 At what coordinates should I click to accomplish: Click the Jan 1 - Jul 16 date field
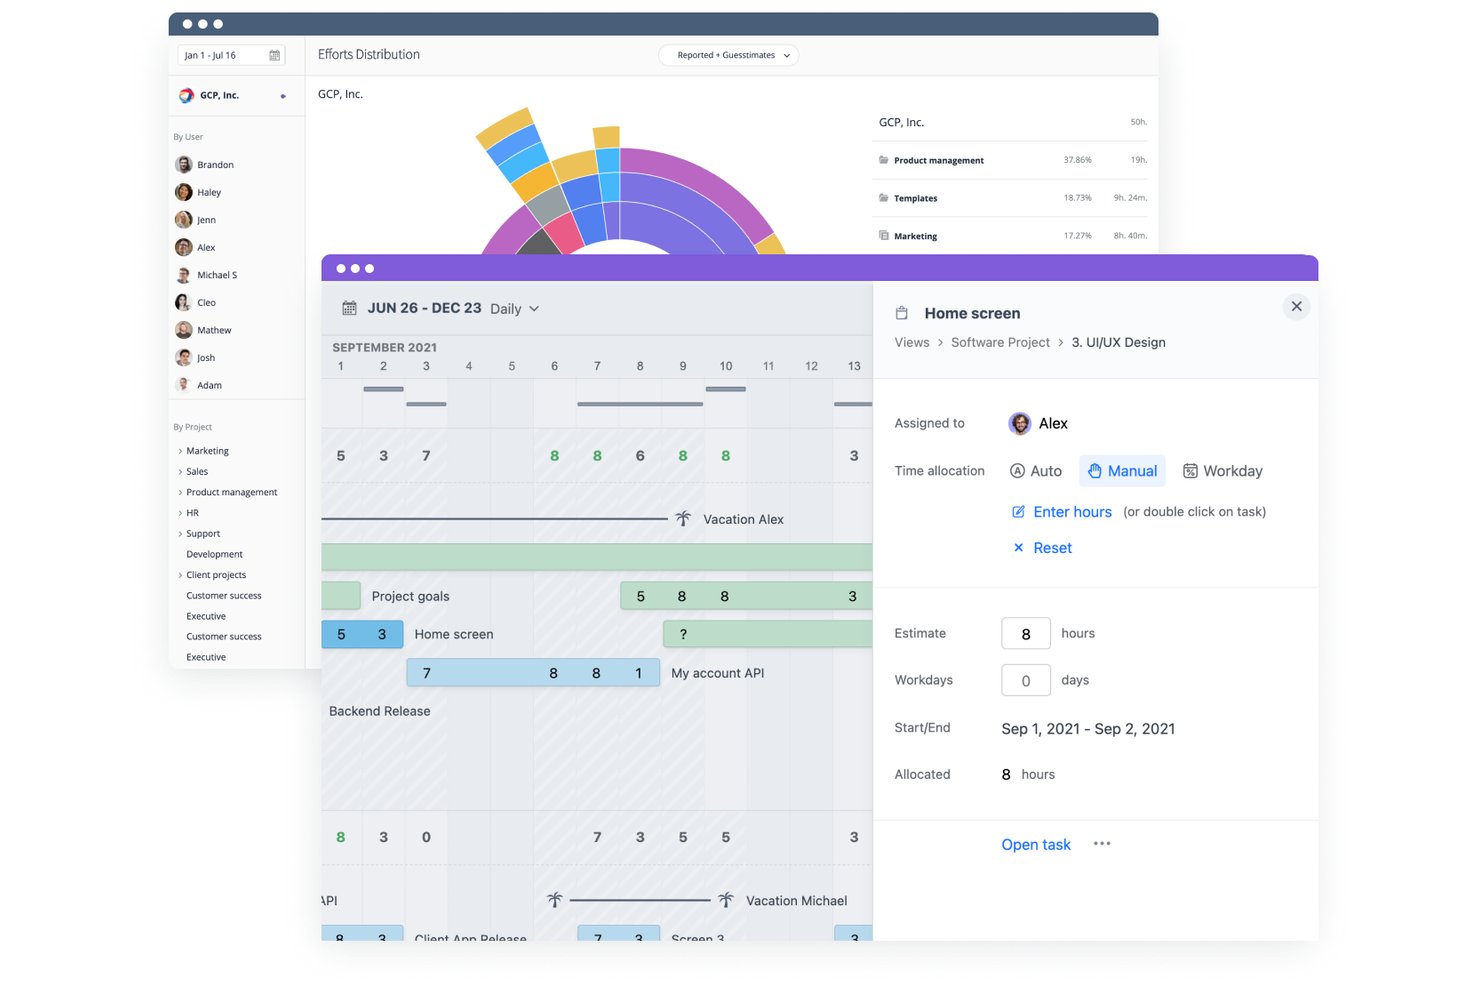(x=231, y=56)
